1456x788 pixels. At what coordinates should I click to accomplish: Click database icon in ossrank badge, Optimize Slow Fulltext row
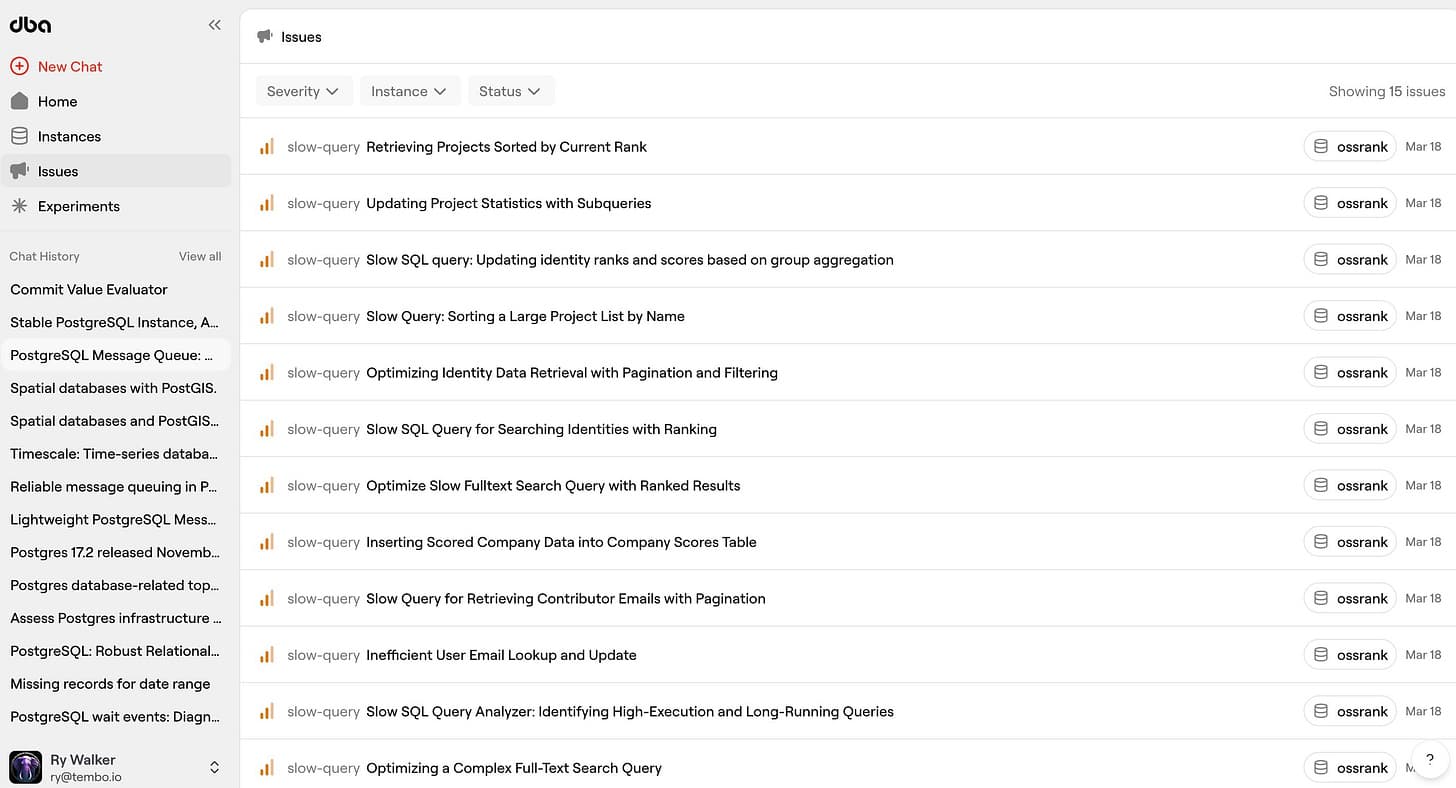tap(1320, 485)
